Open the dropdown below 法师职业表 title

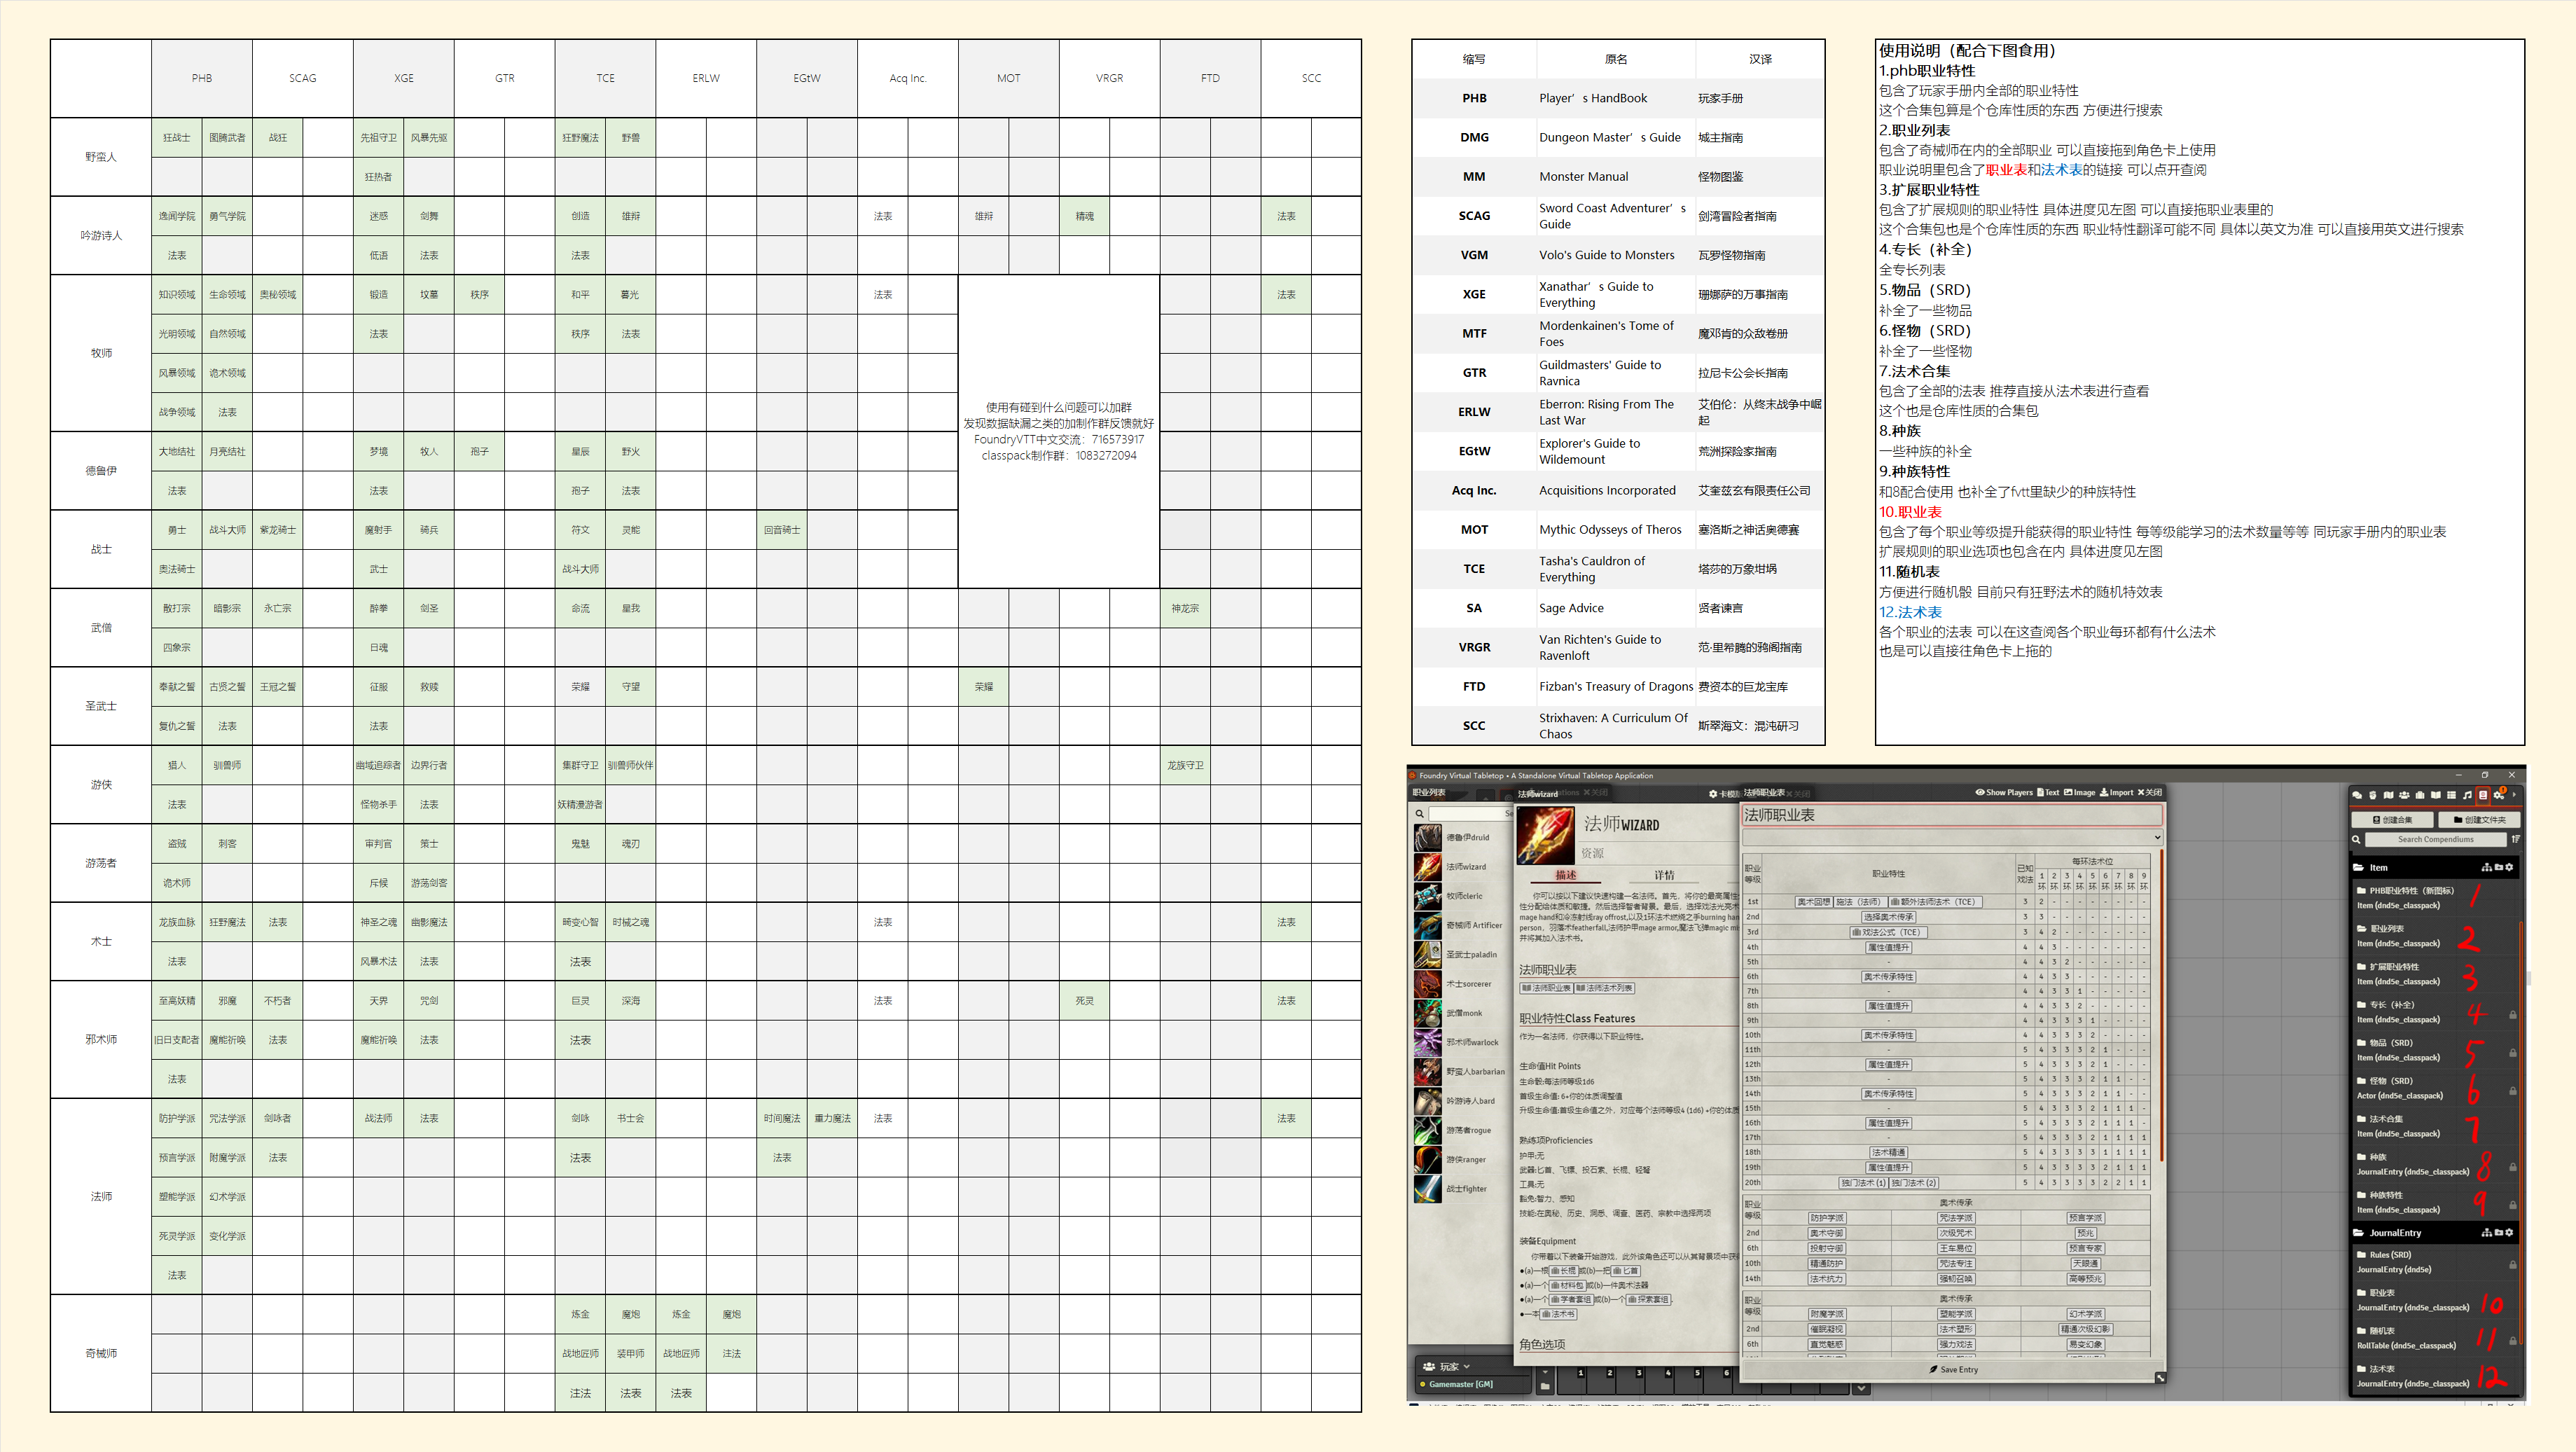[1953, 838]
